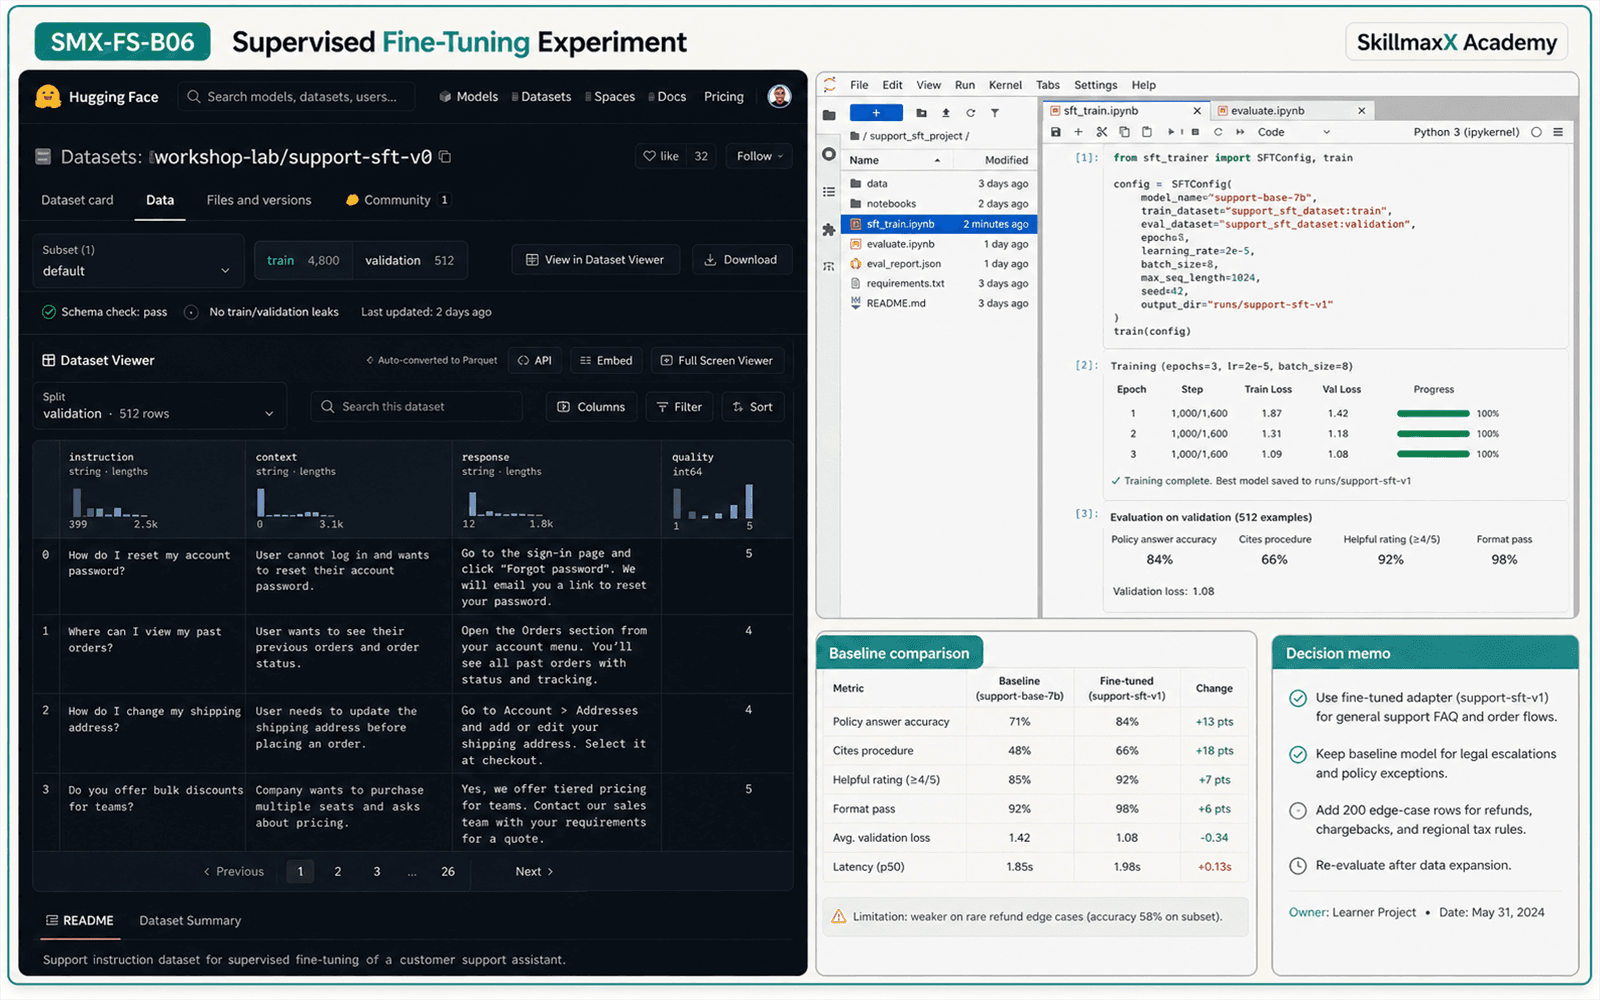Open the table of contents sidebar icon
This screenshot has width=1600, height=1000.
pyautogui.click(x=829, y=192)
